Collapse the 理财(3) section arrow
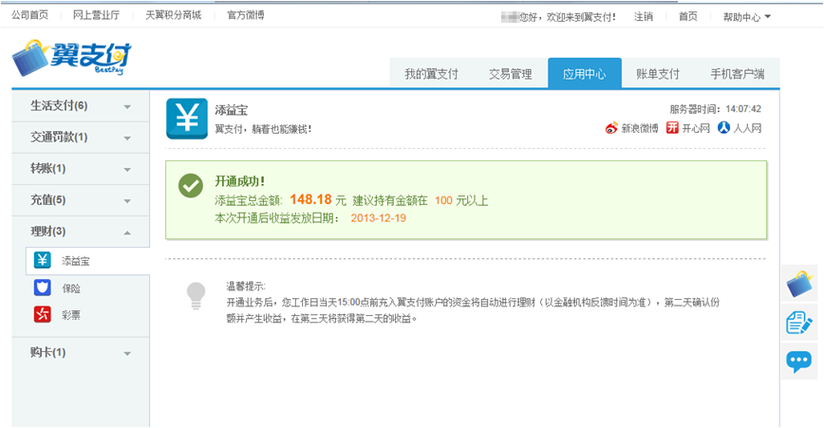824x428 pixels. [127, 232]
